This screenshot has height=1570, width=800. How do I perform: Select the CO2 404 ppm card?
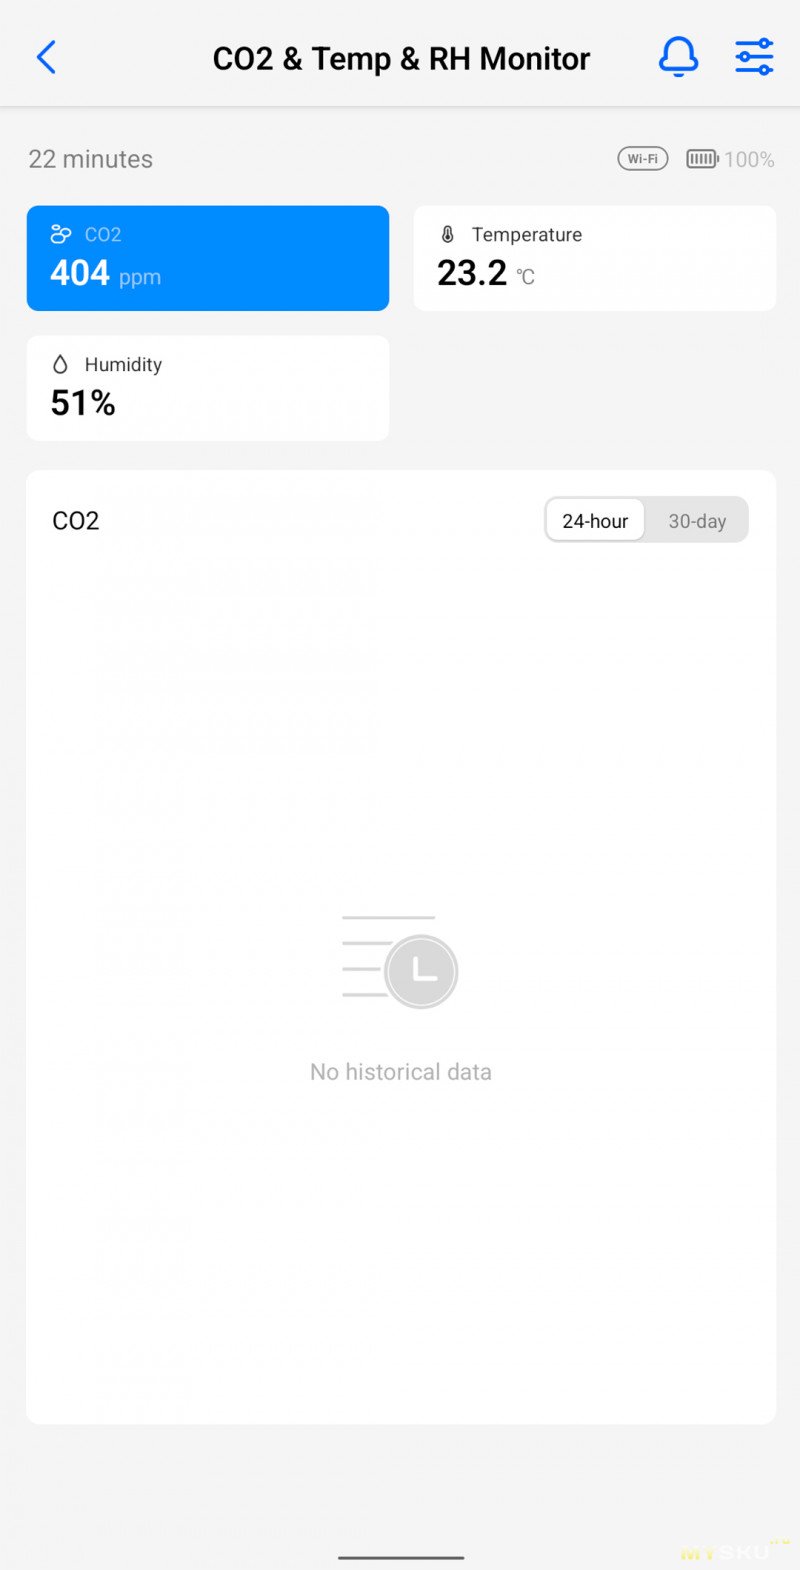coord(208,258)
